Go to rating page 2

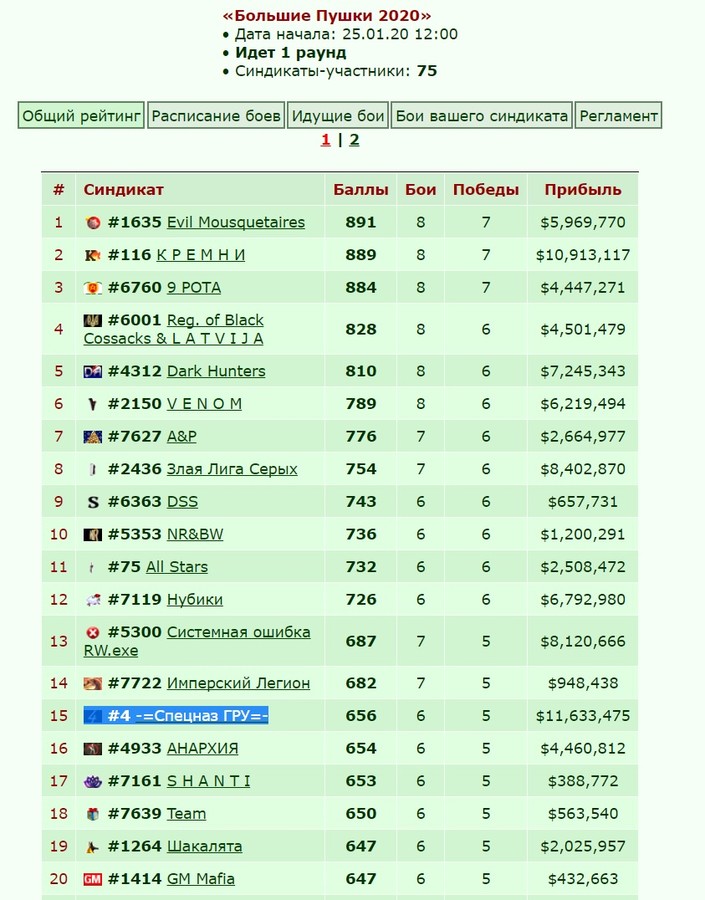coord(354,139)
